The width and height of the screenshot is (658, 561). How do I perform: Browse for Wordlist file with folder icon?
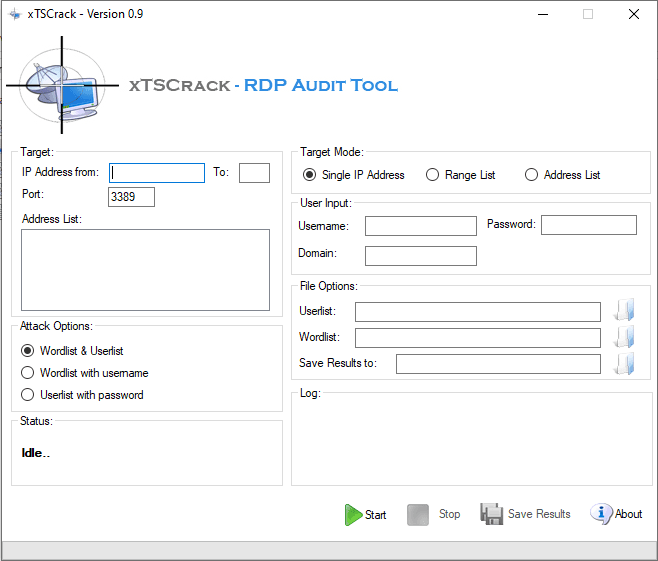click(624, 337)
